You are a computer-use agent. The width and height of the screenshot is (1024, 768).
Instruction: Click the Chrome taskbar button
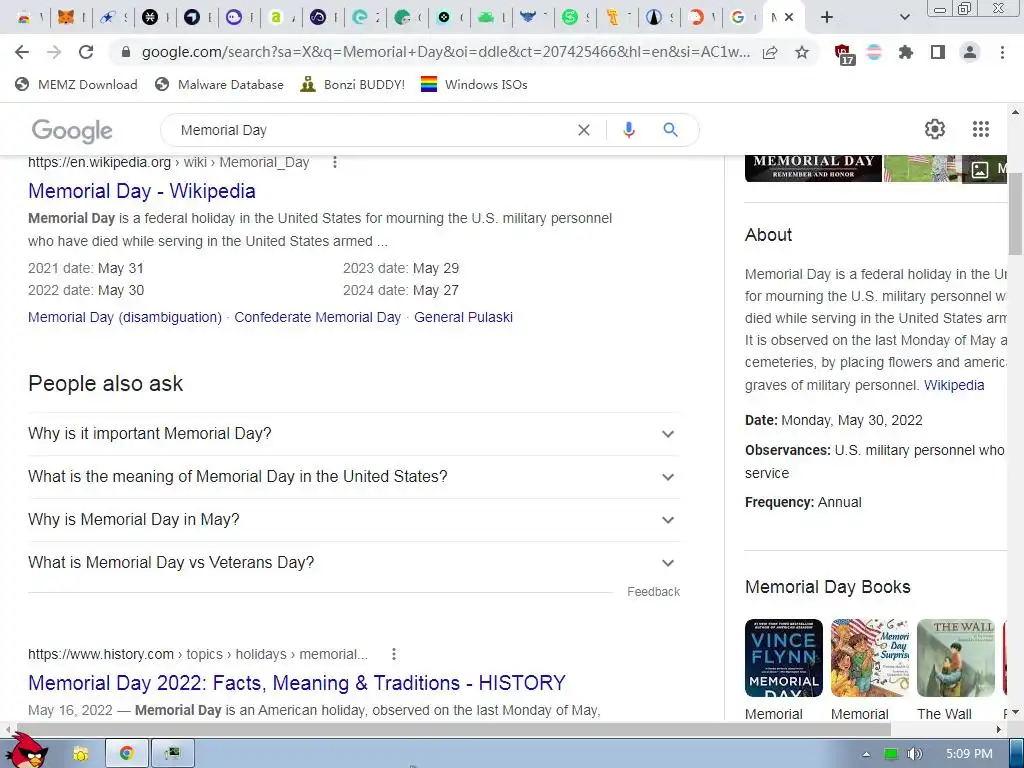pyautogui.click(x=127, y=753)
